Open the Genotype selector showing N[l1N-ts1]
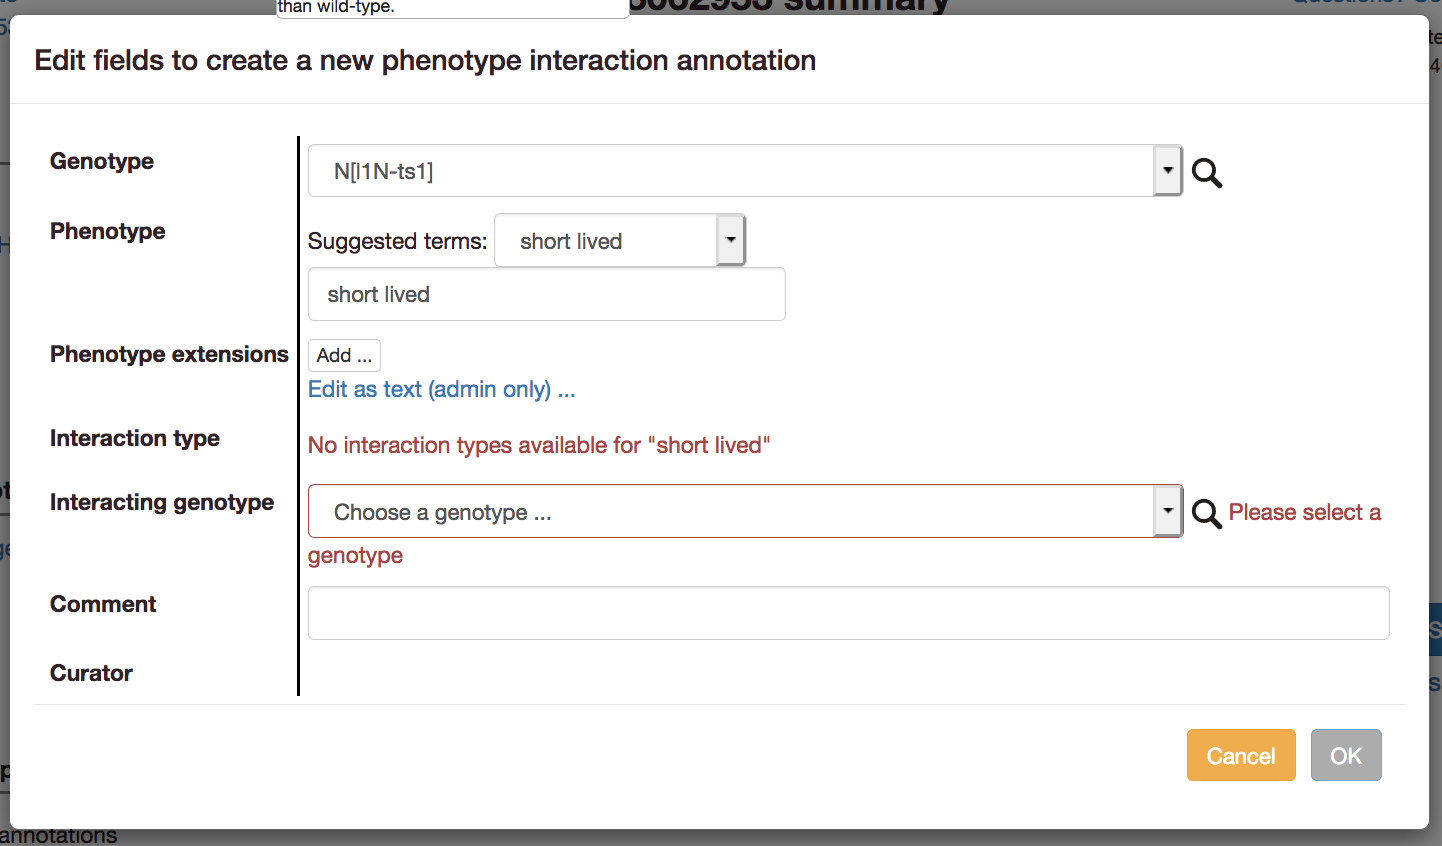Screen dimensions: 1442x846 pyautogui.click(x=740, y=170)
